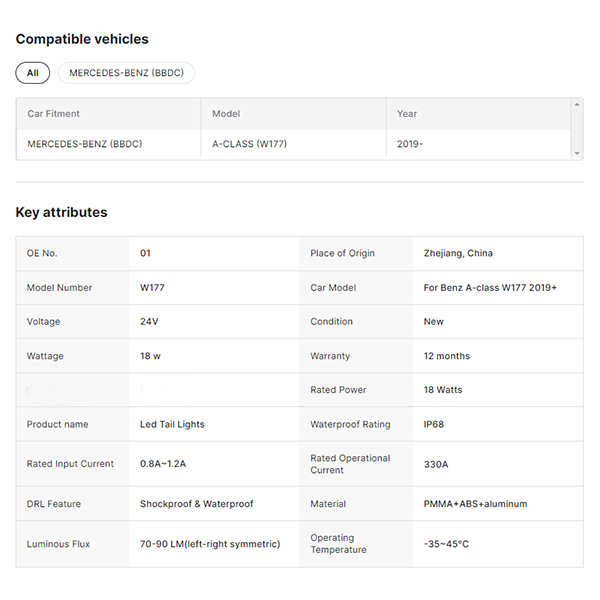The width and height of the screenshot is (600, 600).
Task: Click the 12 months warranty value
Action: tap(447, 356)
